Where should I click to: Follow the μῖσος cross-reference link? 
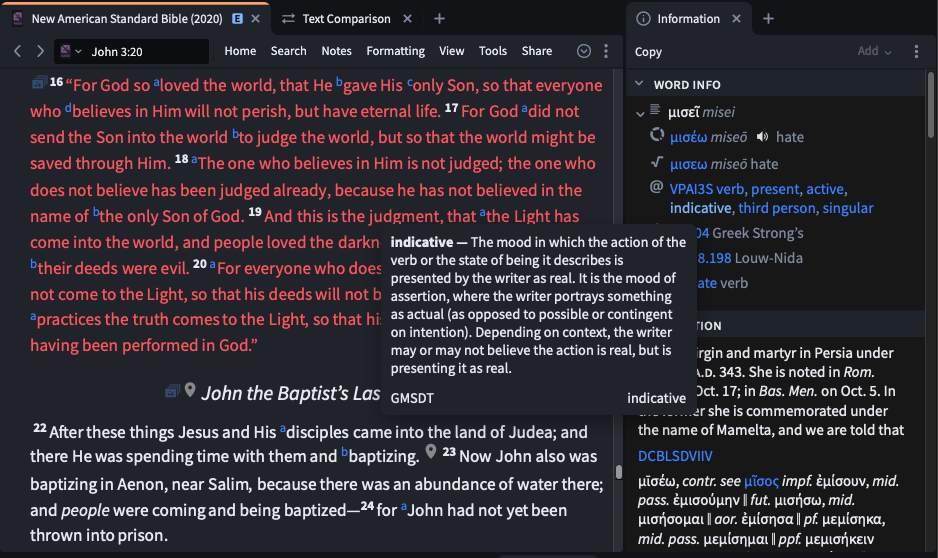coord(761,481)
